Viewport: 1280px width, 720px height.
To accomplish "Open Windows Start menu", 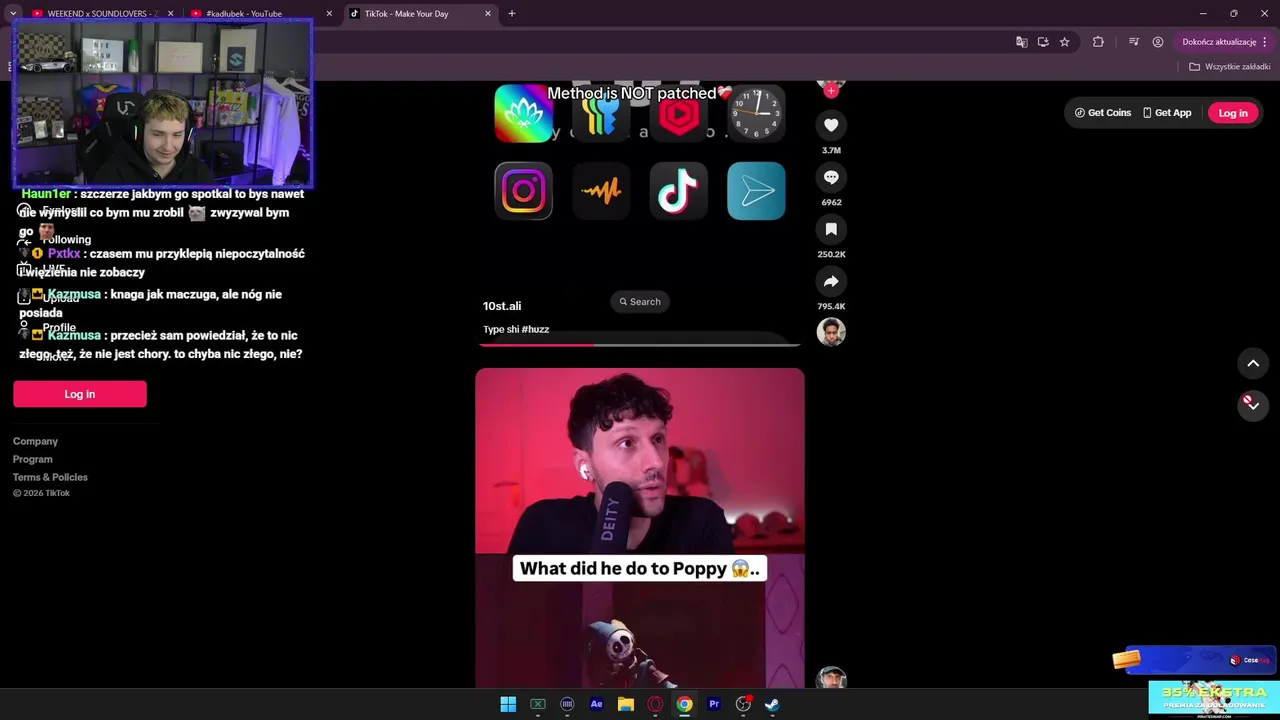I will click(x=508, y=704).
